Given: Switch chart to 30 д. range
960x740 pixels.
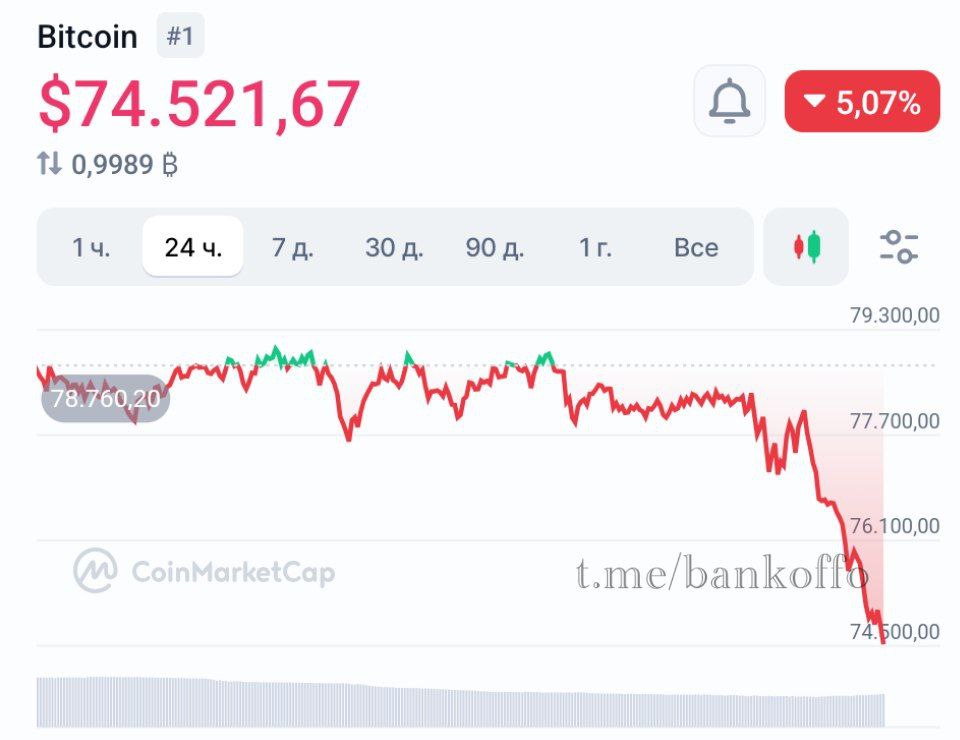Looking at the screenshot, I should (394, 247).
